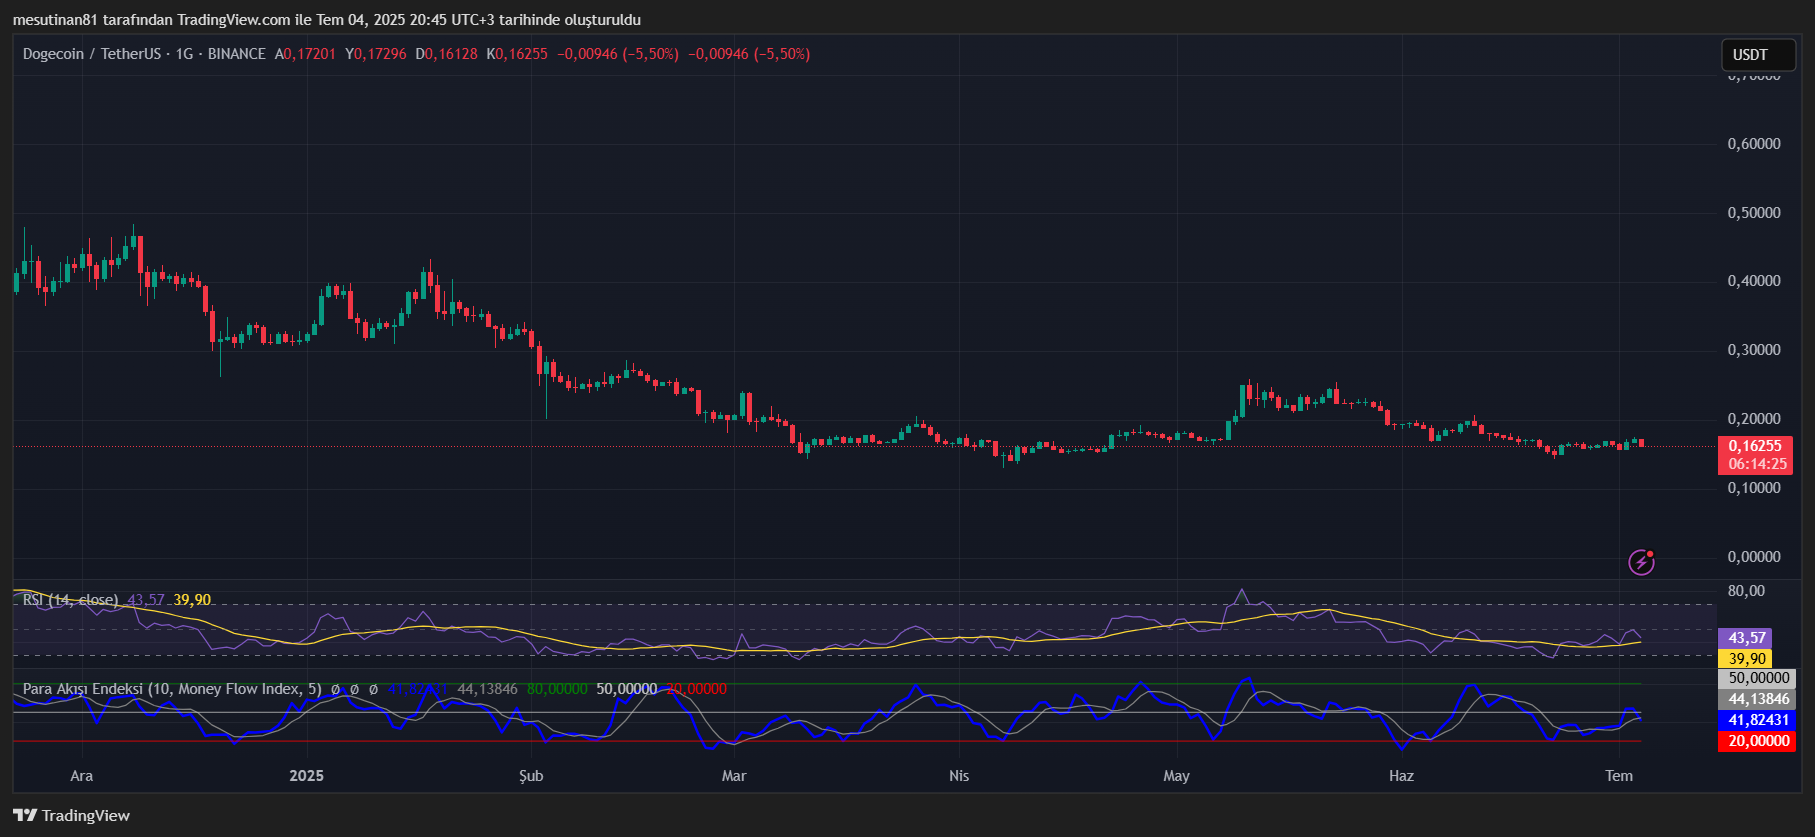Click the green 80,00000 value in MFI legend
This screenshot has height=837, width=1815.
point(557,689)
